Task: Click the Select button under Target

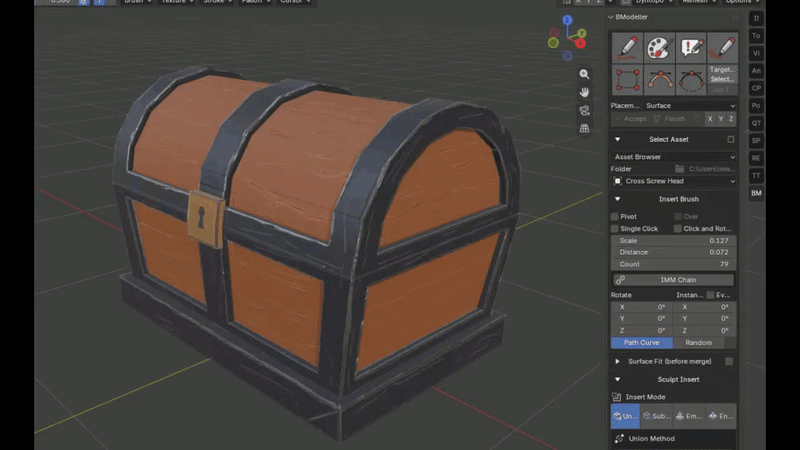Action: click(x=722, y=79)
